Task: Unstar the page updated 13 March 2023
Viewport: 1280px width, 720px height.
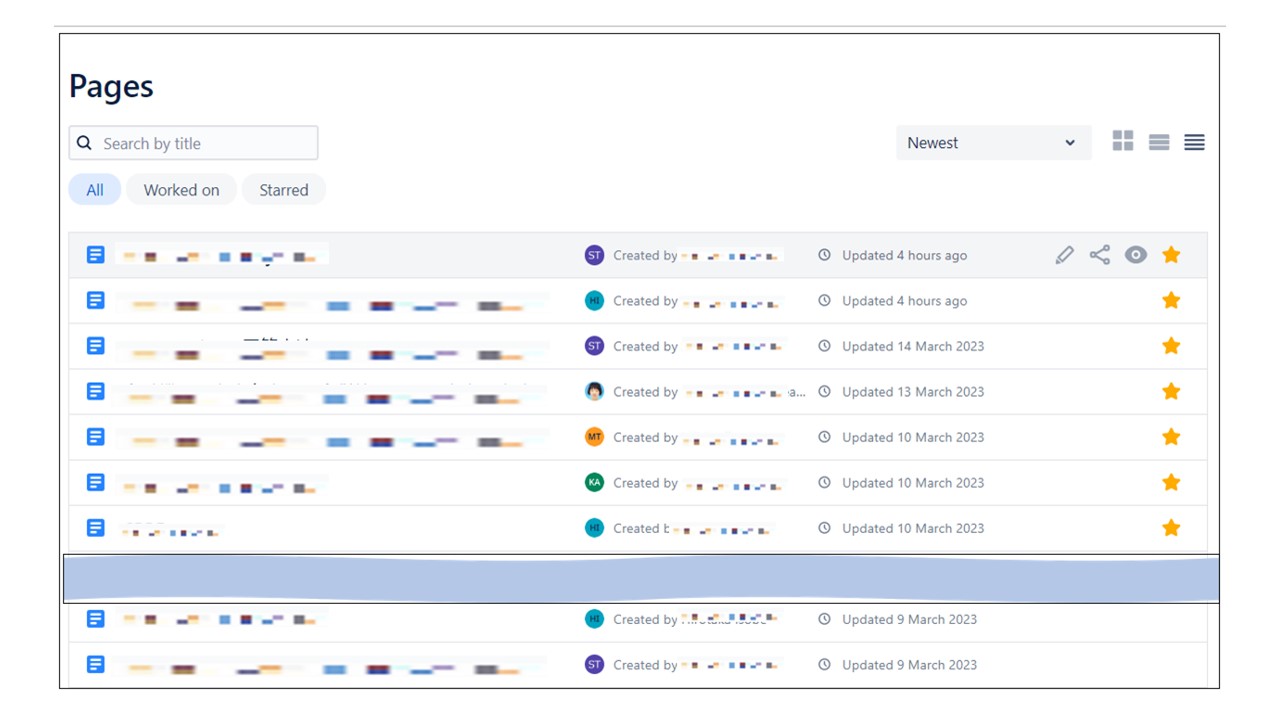Action: point(1171,392)
